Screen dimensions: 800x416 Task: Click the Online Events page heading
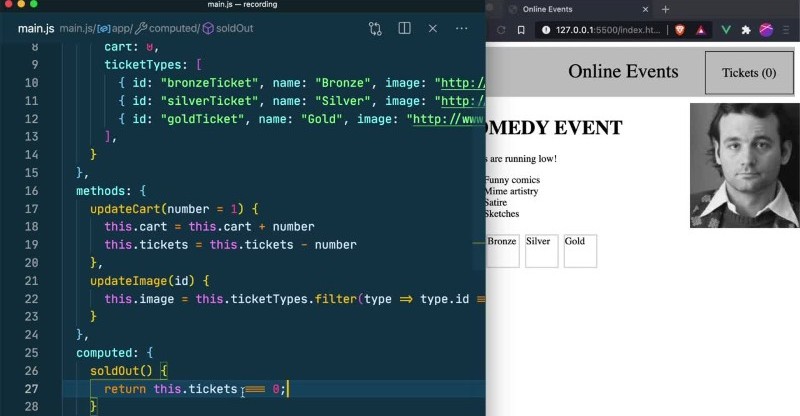click(x=623, y=71)
